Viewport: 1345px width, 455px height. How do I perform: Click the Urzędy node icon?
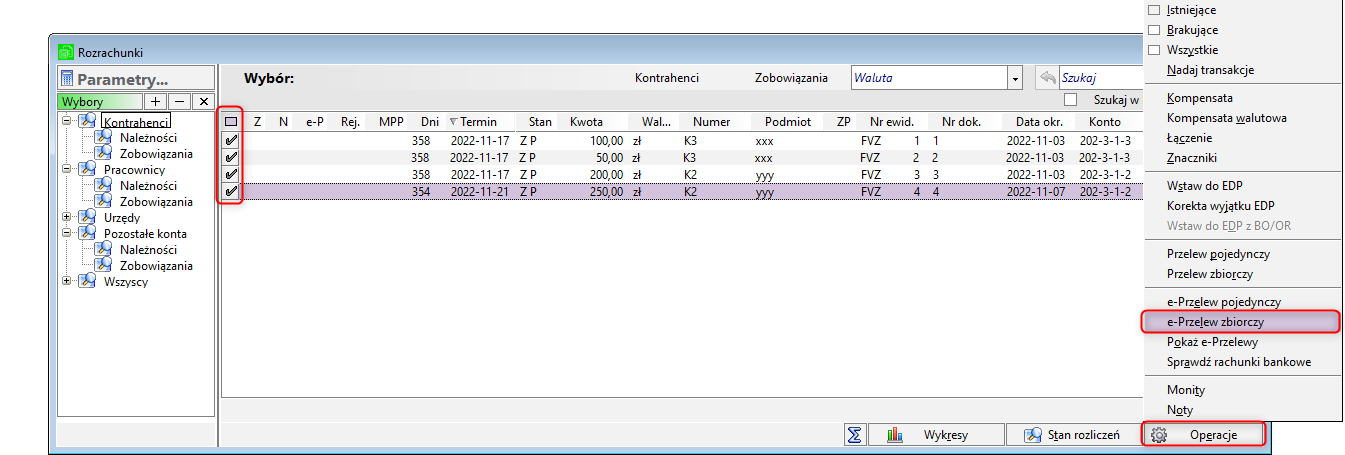87,217
